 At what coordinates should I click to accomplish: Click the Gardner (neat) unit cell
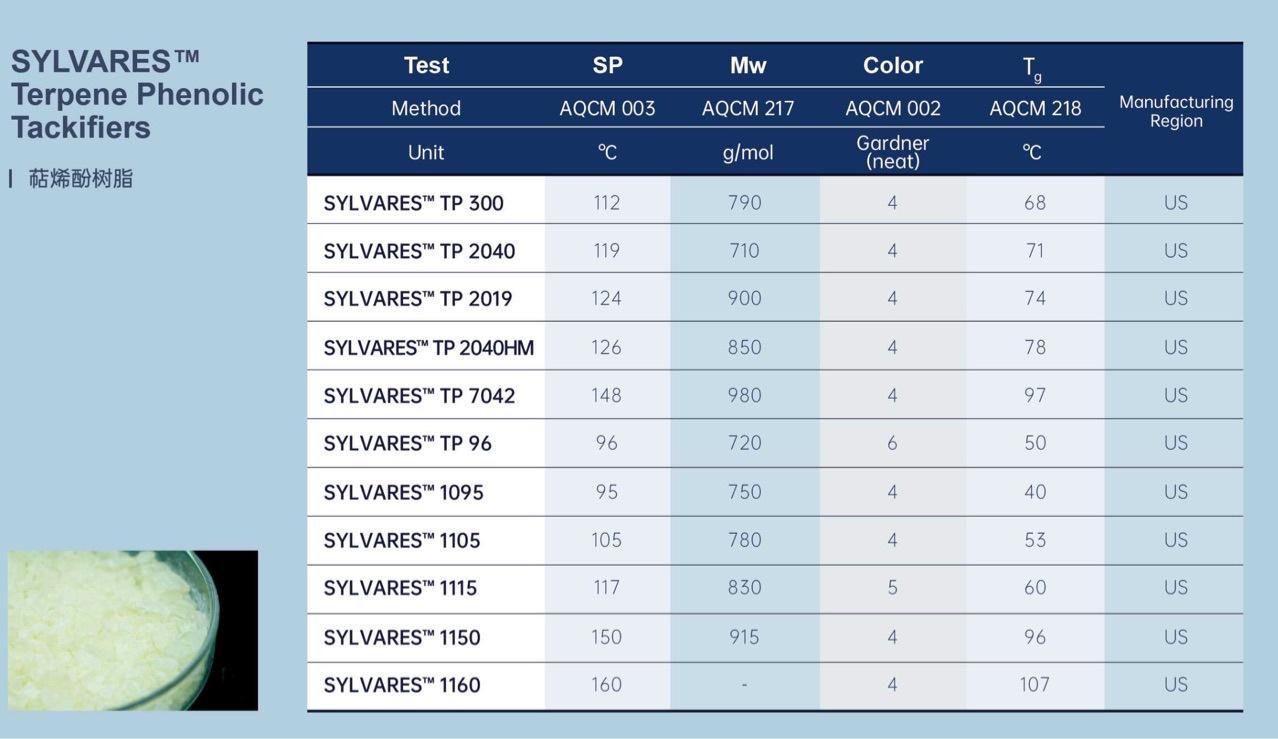coord(892,152)
